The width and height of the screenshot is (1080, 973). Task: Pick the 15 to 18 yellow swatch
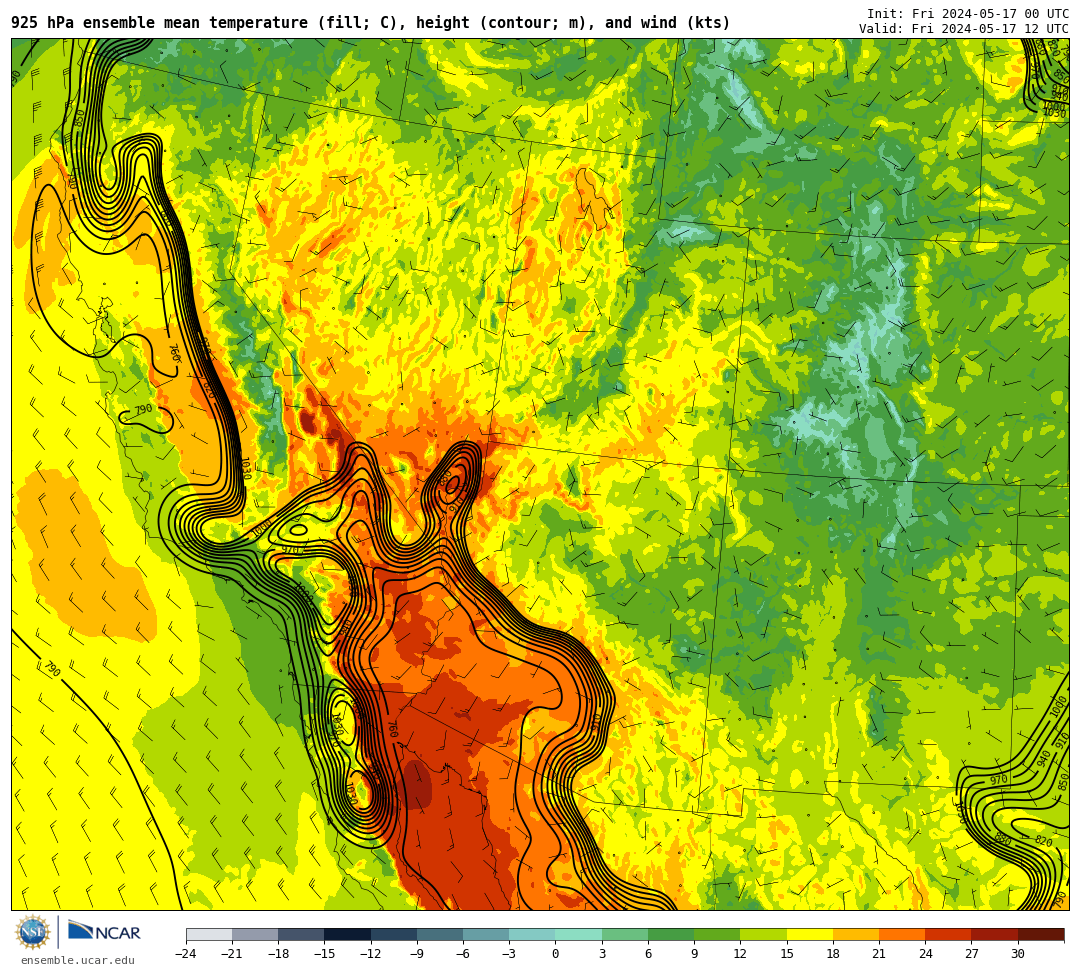click(809, 934)
